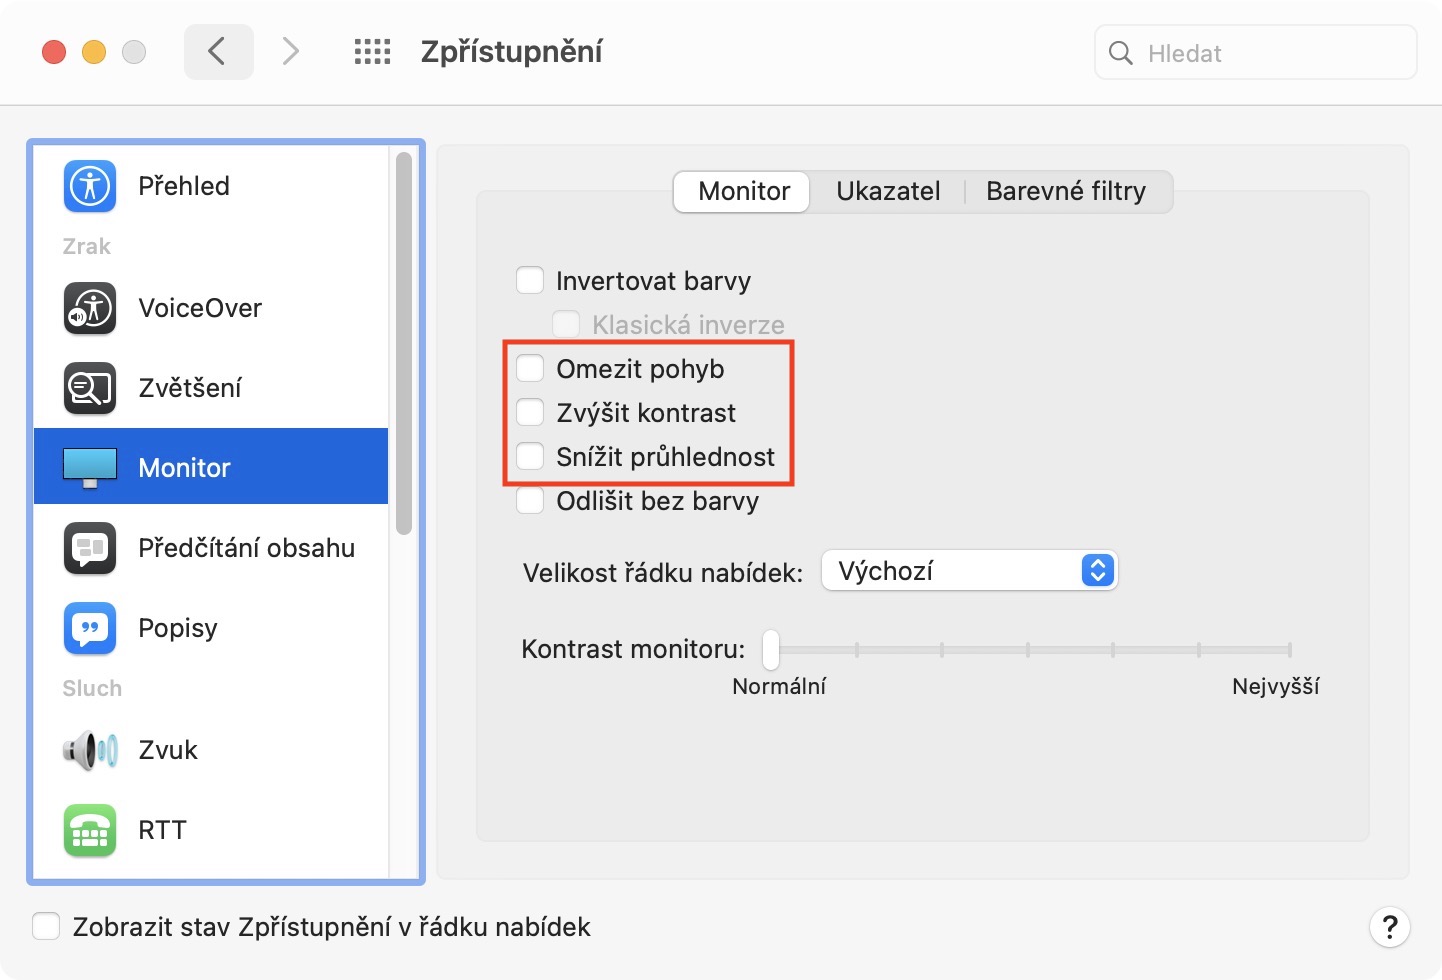Toggle the Omezit pohyb checkbox
The width and height of the screenshot is (1442, 980).
[x=530, y=369]
